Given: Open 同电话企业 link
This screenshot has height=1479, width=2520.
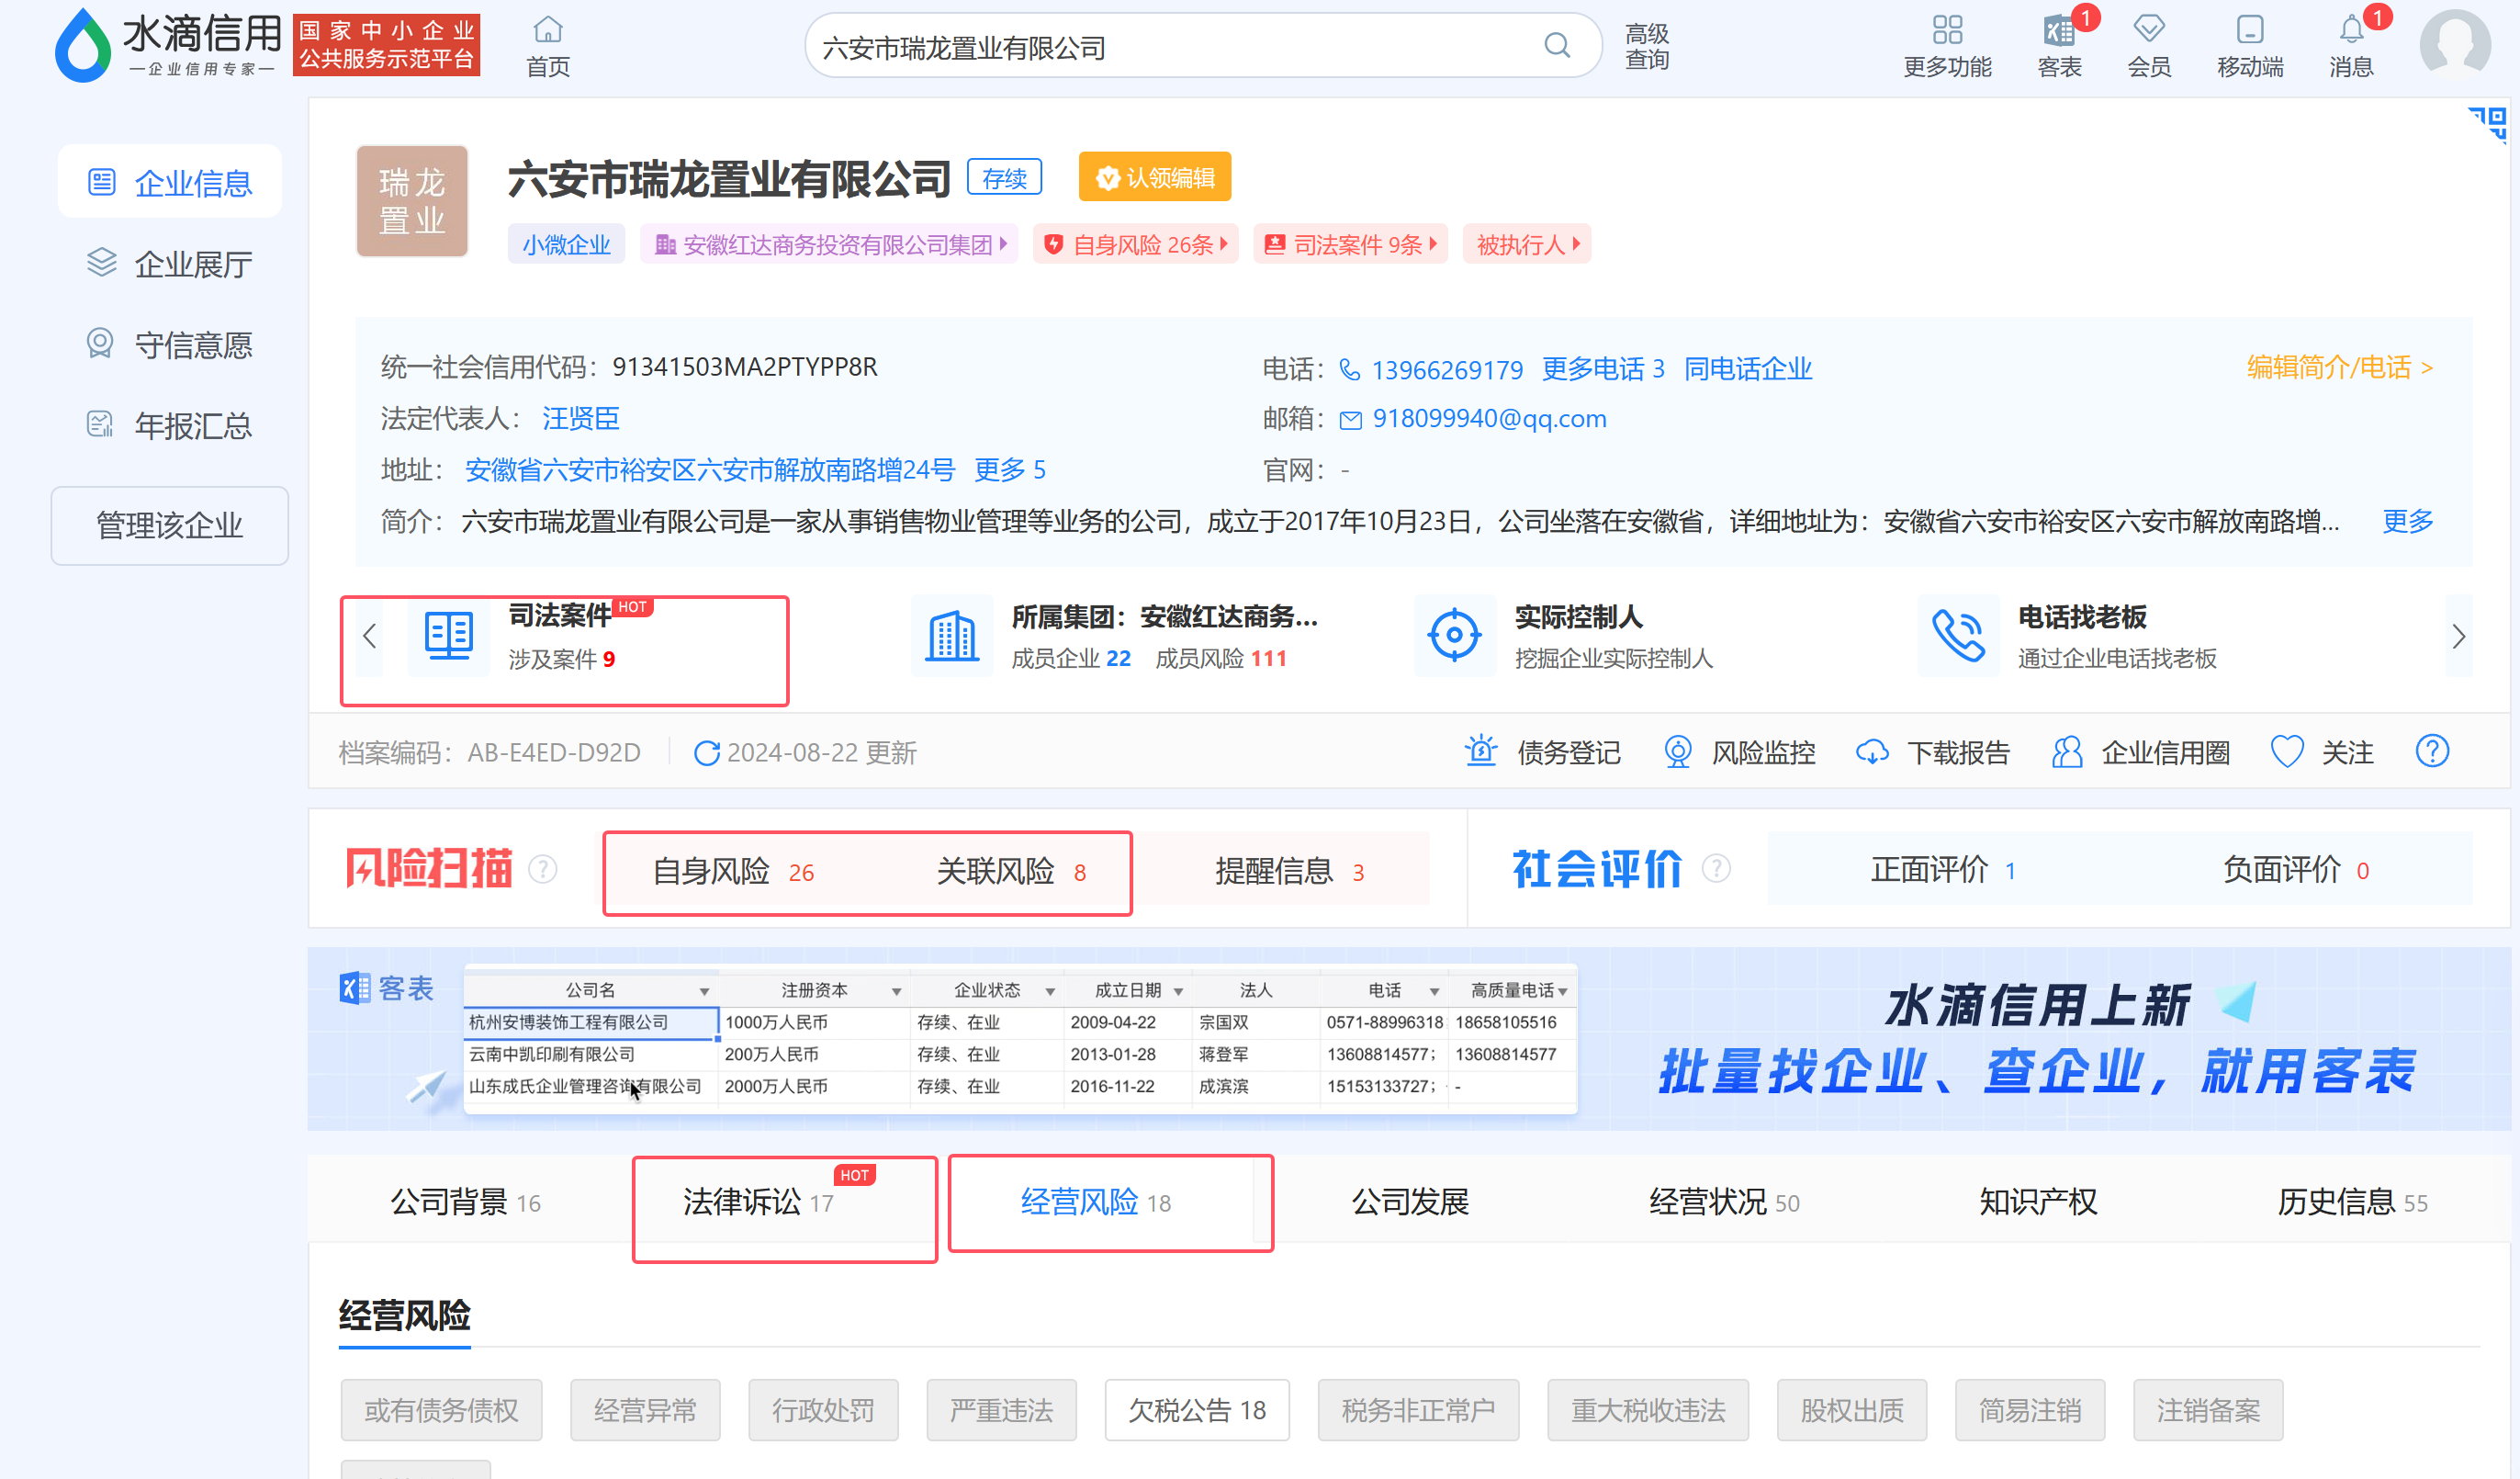Looking at the screenshot, I should tap(1747, 369).
